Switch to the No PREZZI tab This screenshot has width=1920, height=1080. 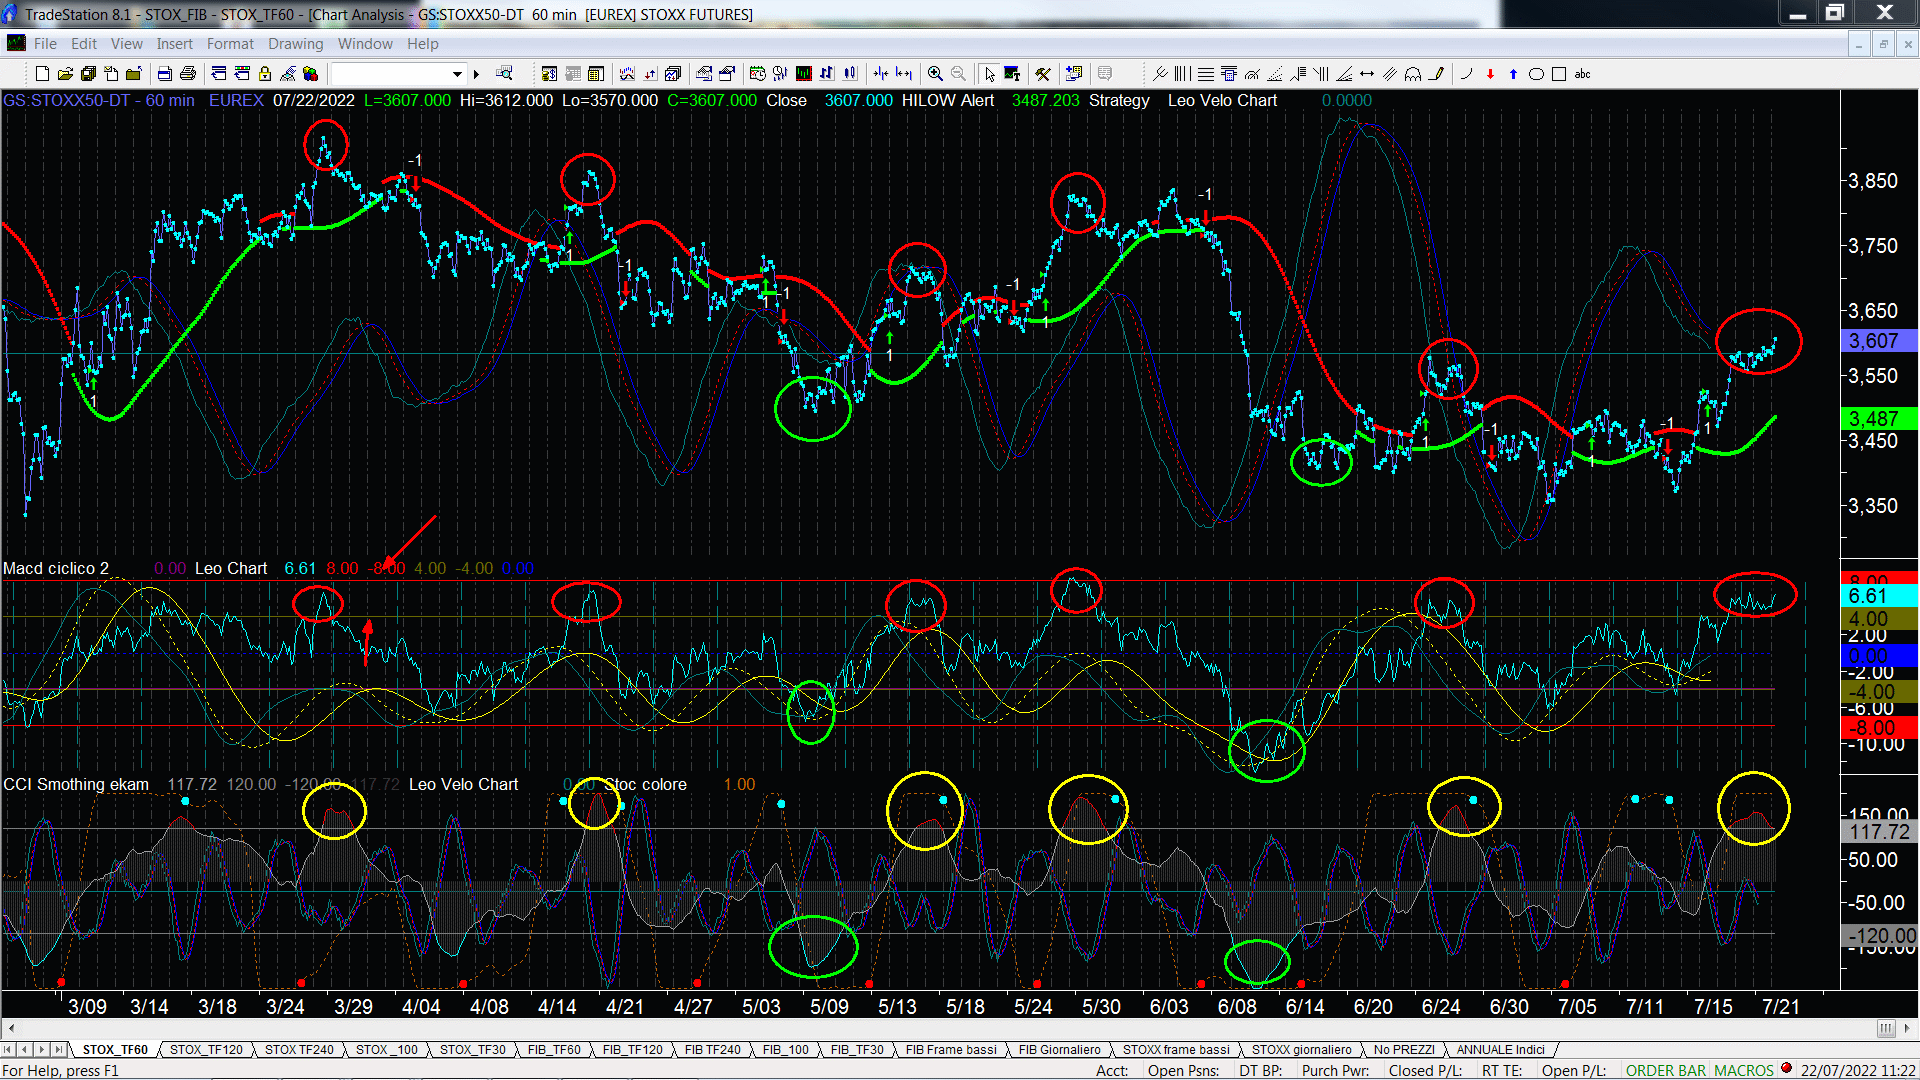pyautogui.click(x=1404, y=1050)
